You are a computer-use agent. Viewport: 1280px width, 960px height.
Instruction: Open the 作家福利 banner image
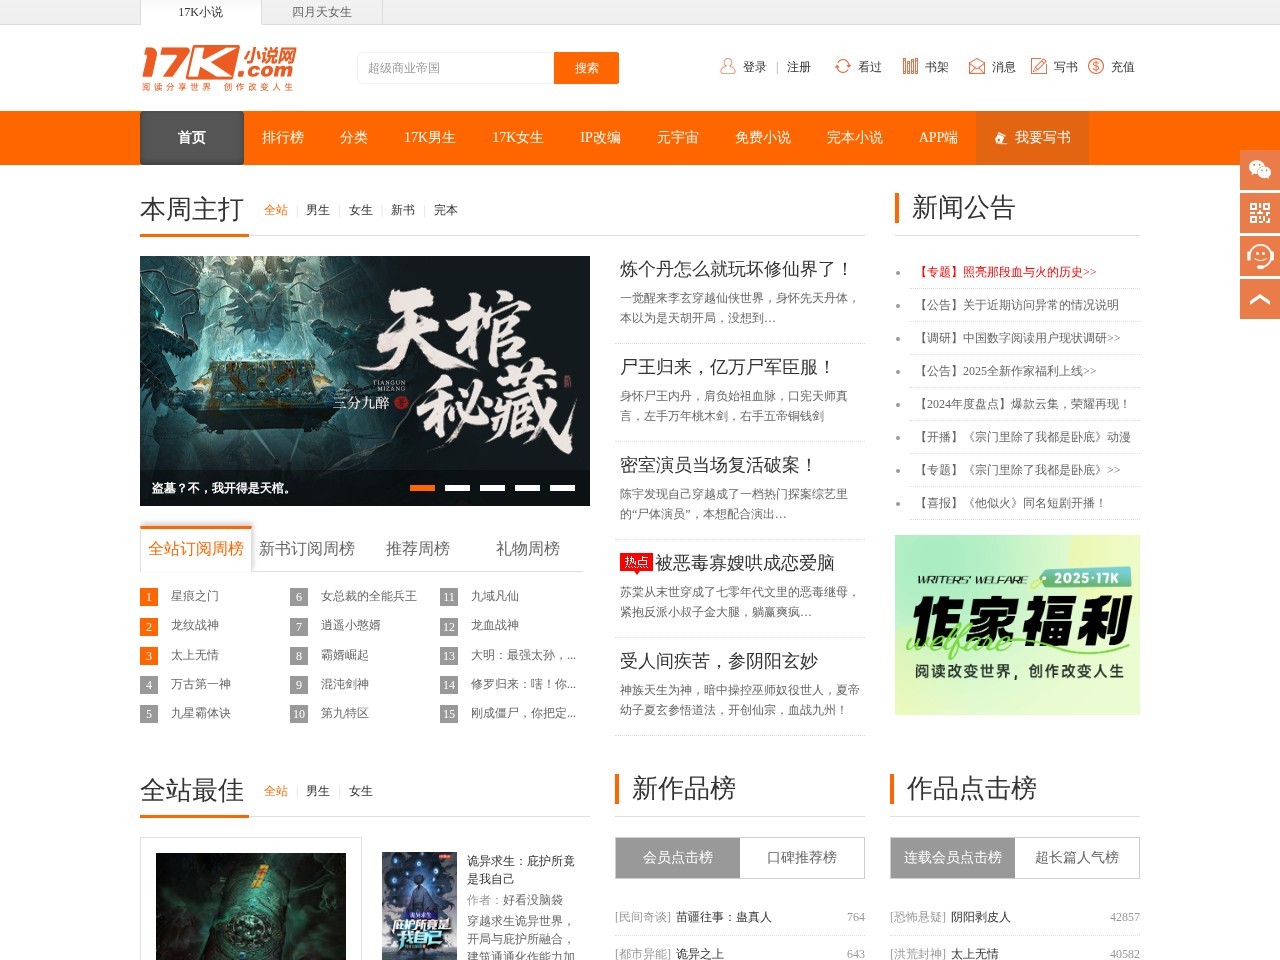tap(1017, 625)
